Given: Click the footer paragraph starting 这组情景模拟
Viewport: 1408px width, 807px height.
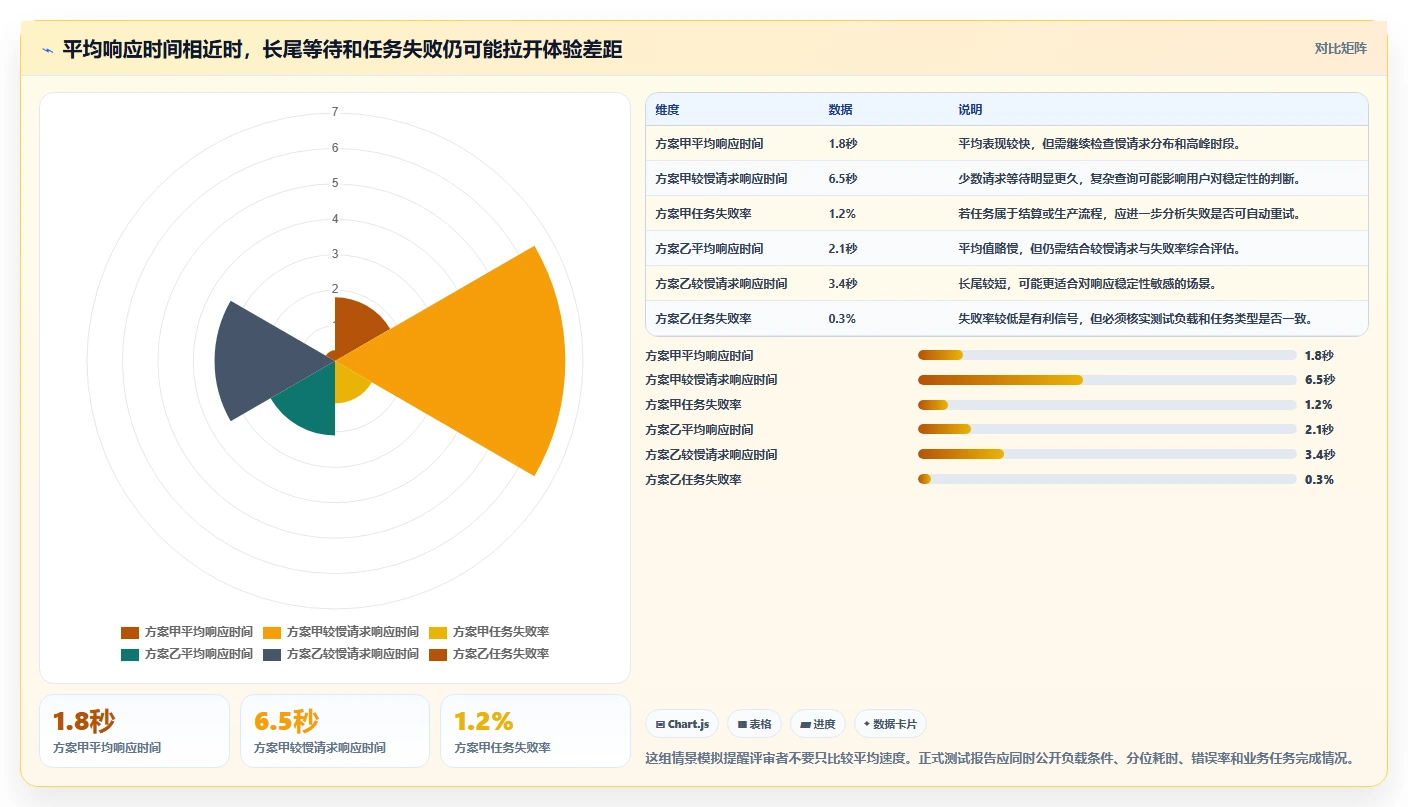Looking at the screenshot, I should click(x=1001, y=758).
